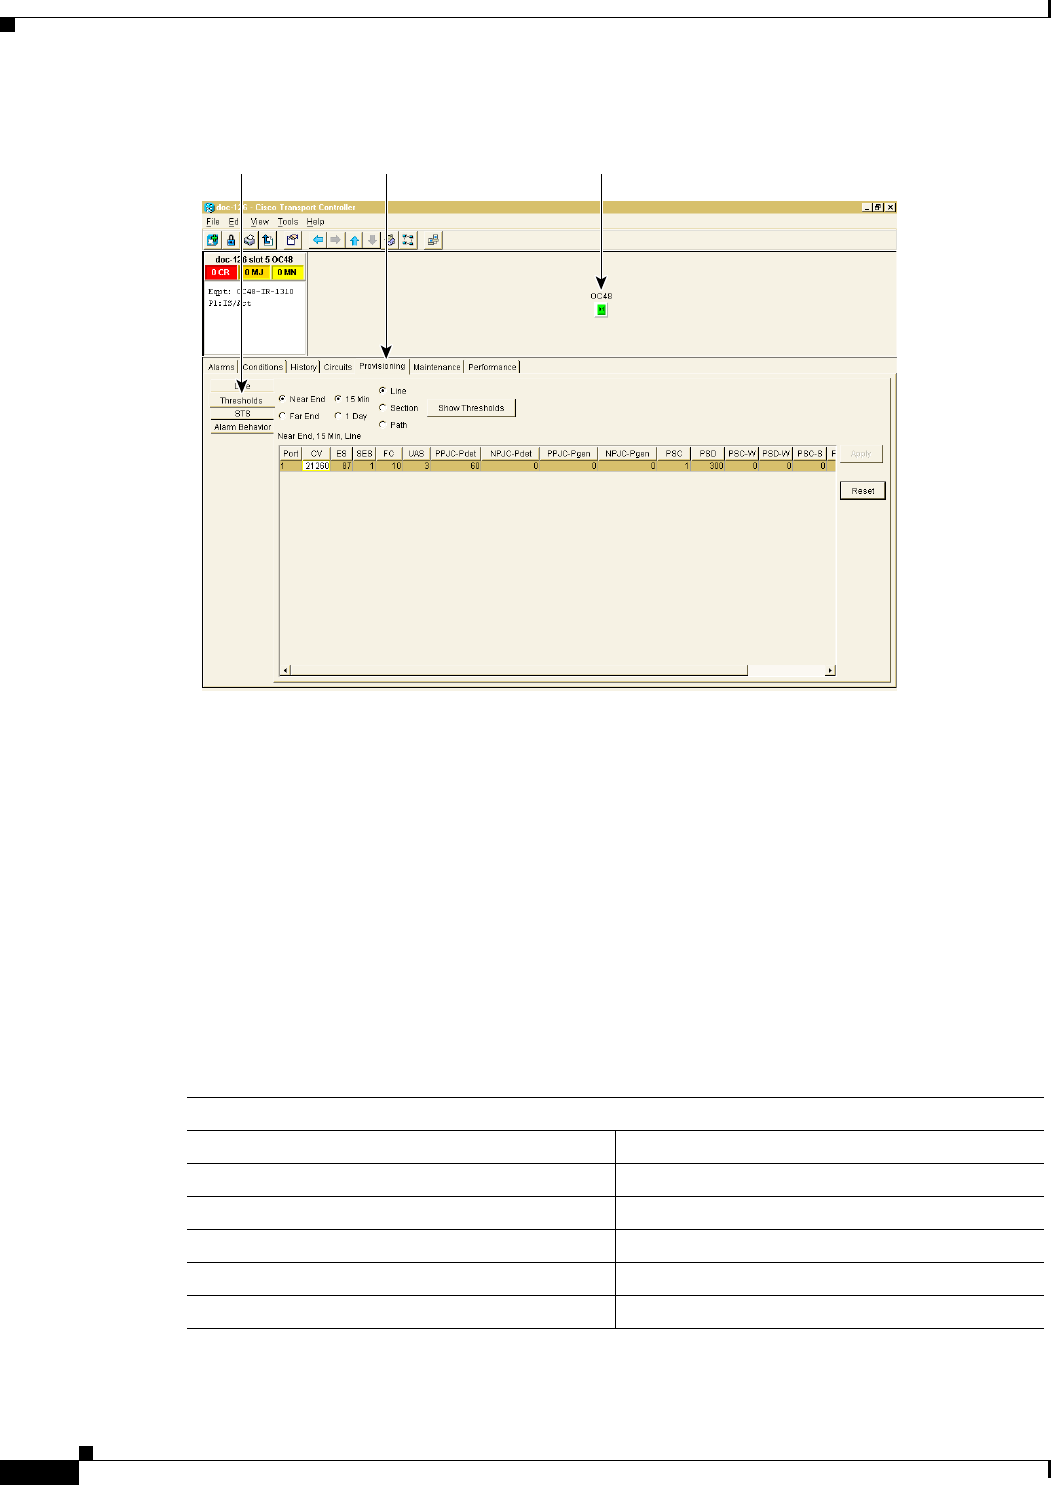
Task: Click the red 0 CR alarm indicator
Action: coord(221,272)
